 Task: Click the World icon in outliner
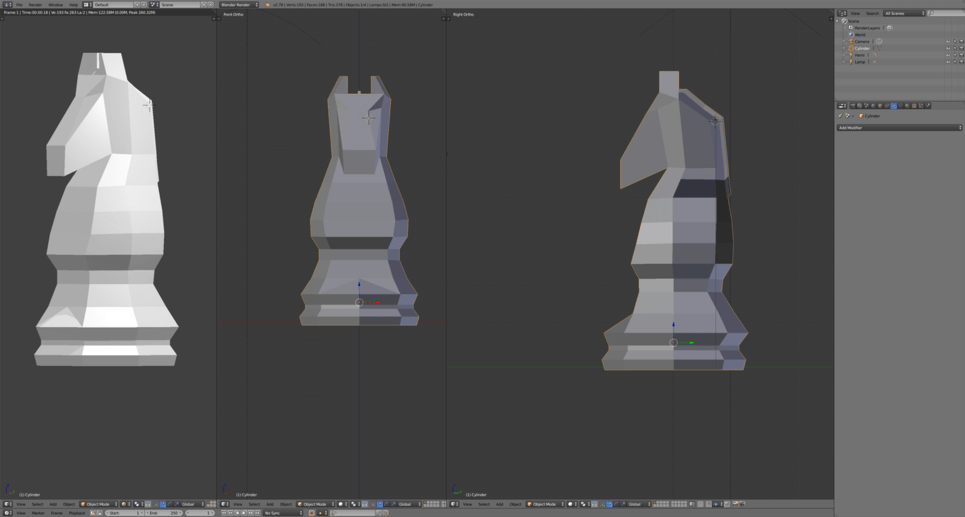point(851,34)
